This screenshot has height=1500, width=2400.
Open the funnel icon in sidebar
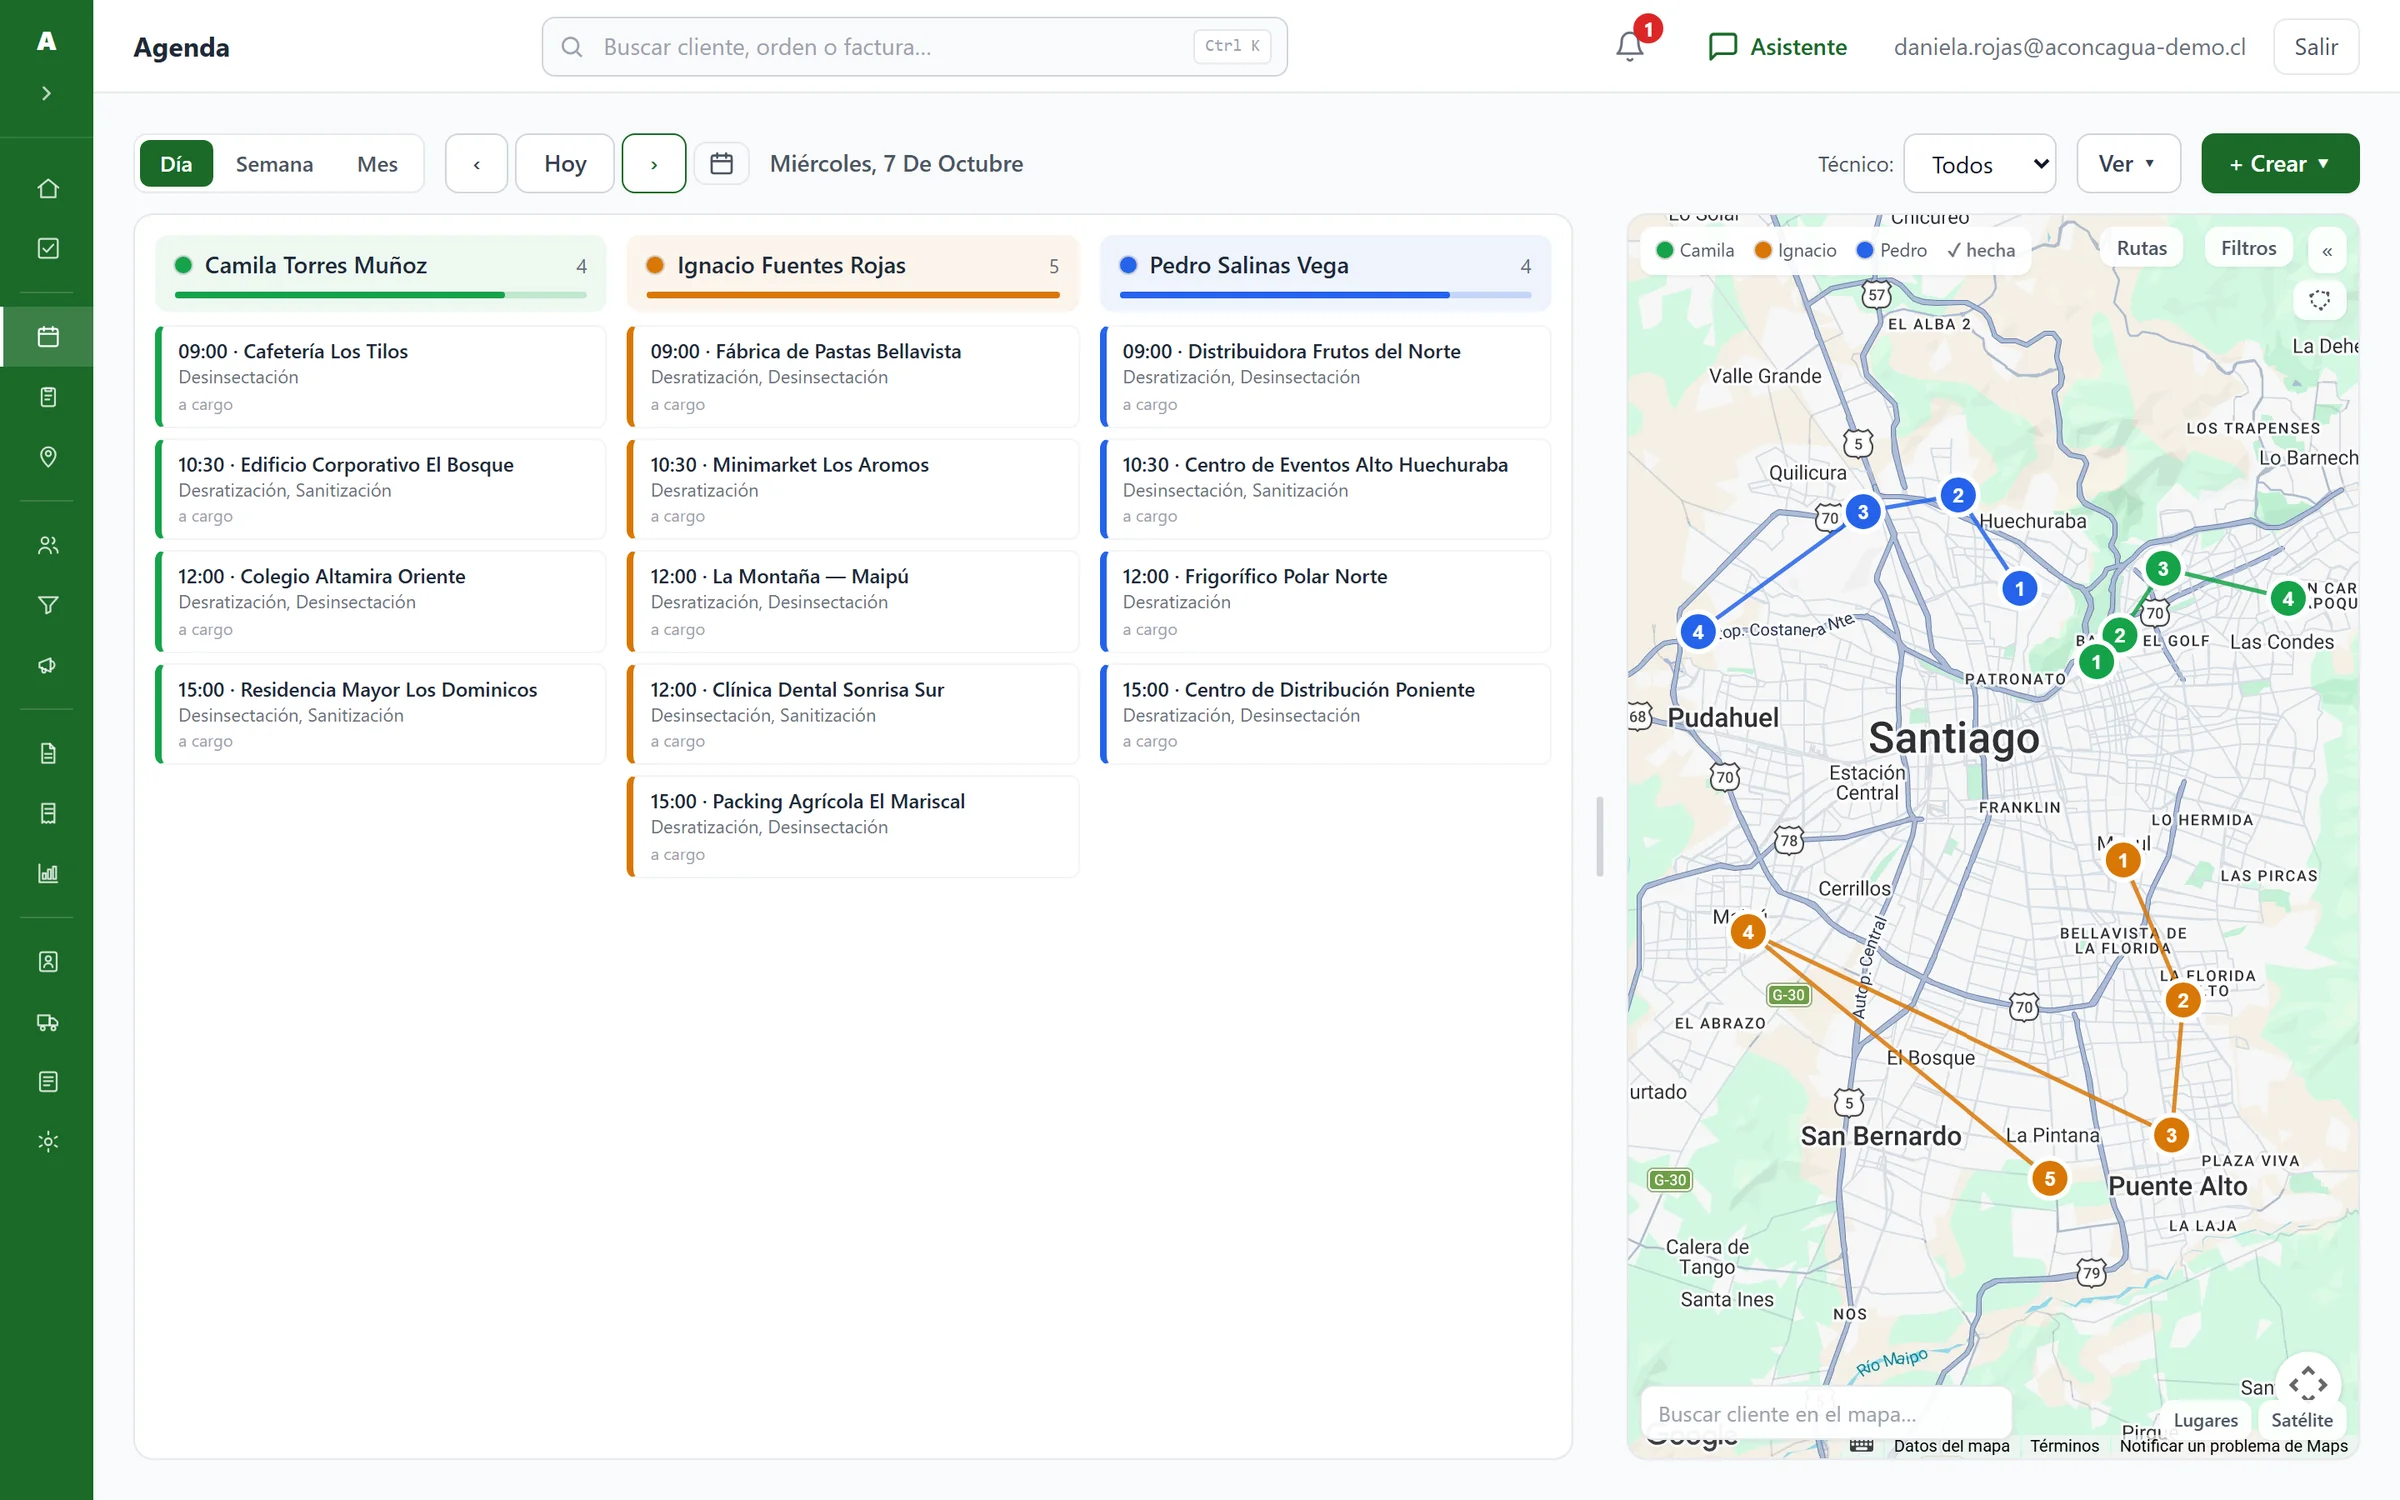(48, 605)
